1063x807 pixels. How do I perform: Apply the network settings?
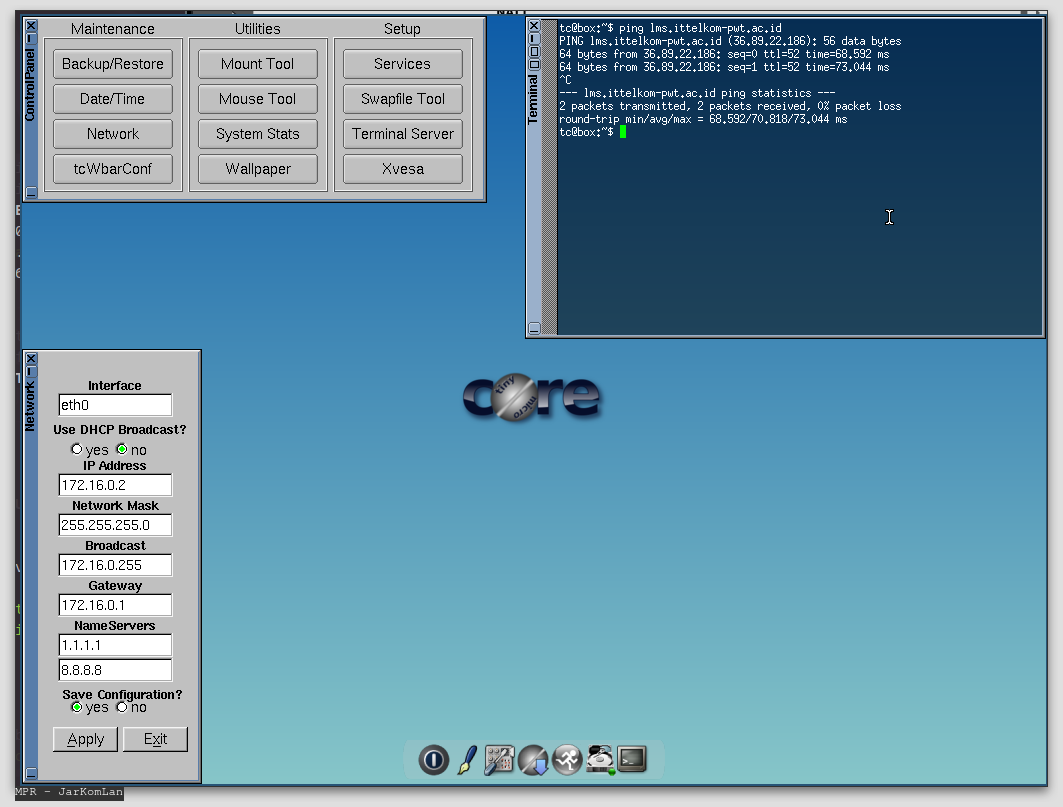[85, 739]
